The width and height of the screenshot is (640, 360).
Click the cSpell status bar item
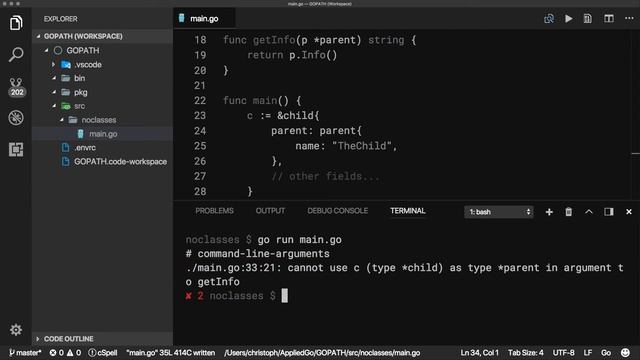(103, 353)
